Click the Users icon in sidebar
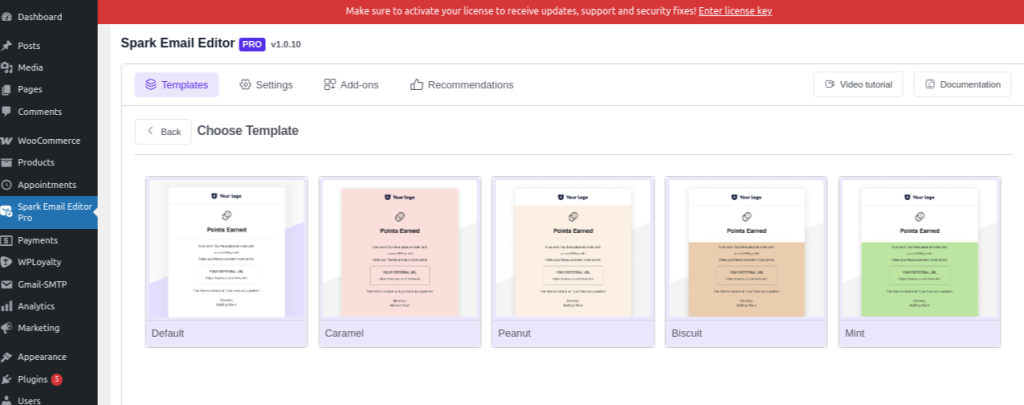Viewport: 1024px width, 405px height. click(x=7, y=400)
